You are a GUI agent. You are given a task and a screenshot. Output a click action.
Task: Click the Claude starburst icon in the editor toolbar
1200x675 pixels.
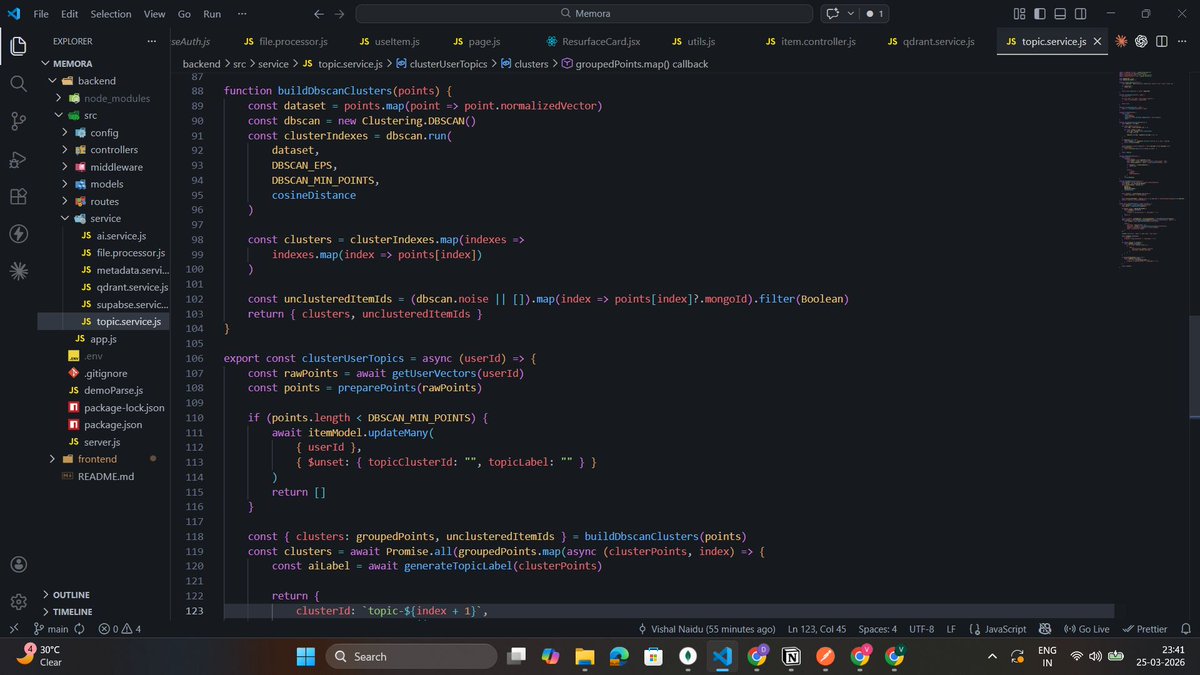(x=1121, y=41)
